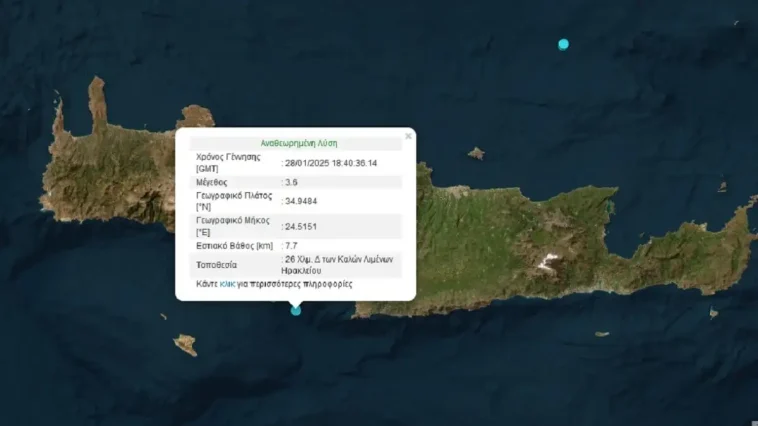This screenshot has height=426, width=758.
Task: Click the Τοποθεσία row label
Action: pyautogui.click(x=217, y=264)
